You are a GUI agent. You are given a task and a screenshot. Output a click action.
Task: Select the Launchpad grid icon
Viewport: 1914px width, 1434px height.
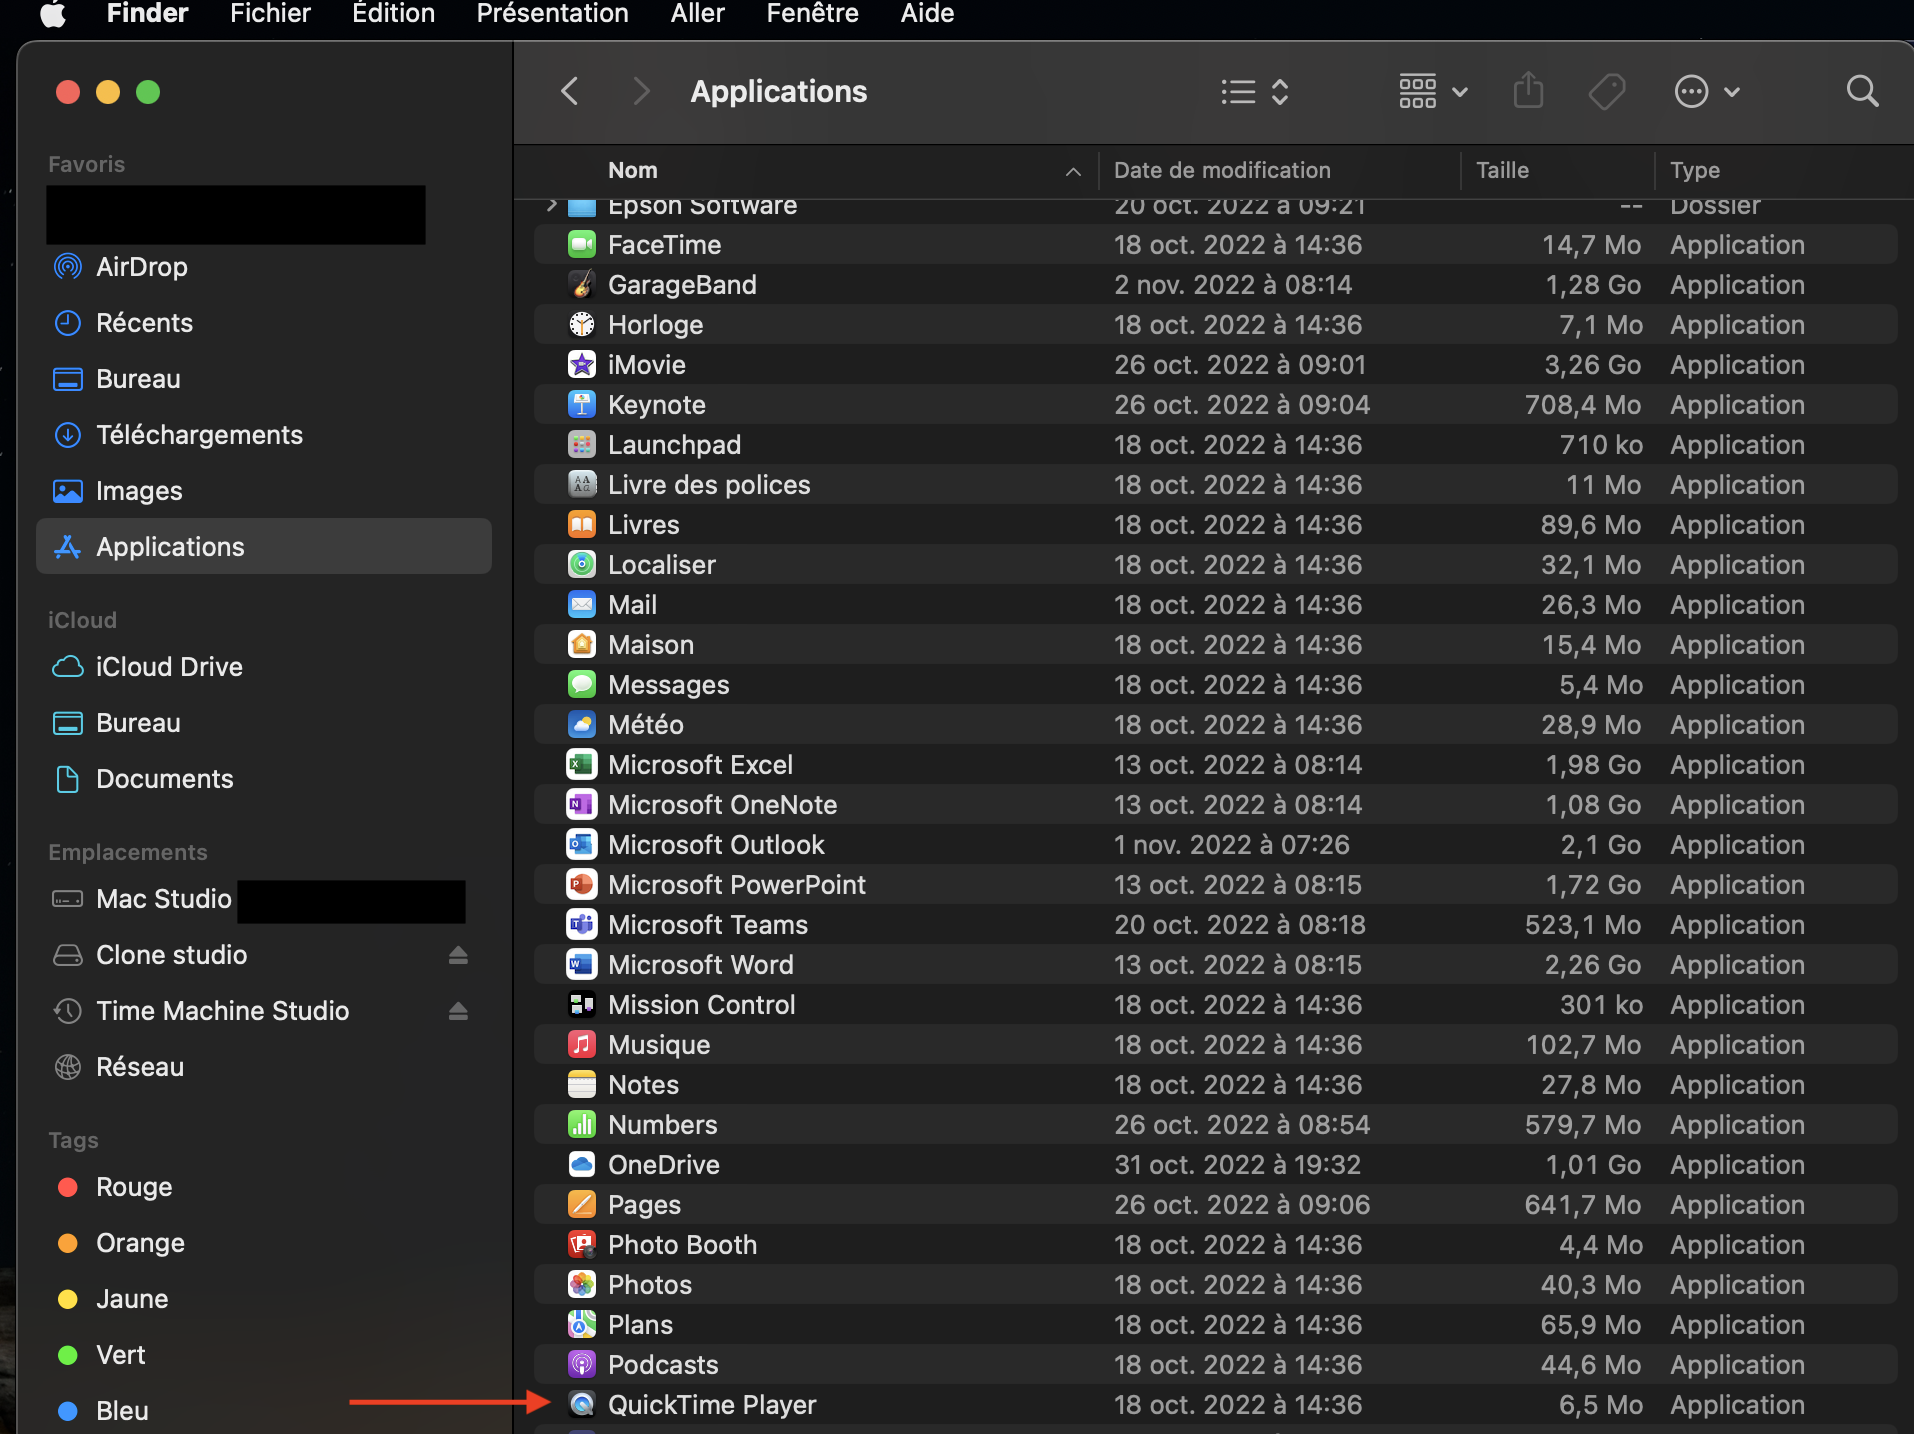[582, 445]
